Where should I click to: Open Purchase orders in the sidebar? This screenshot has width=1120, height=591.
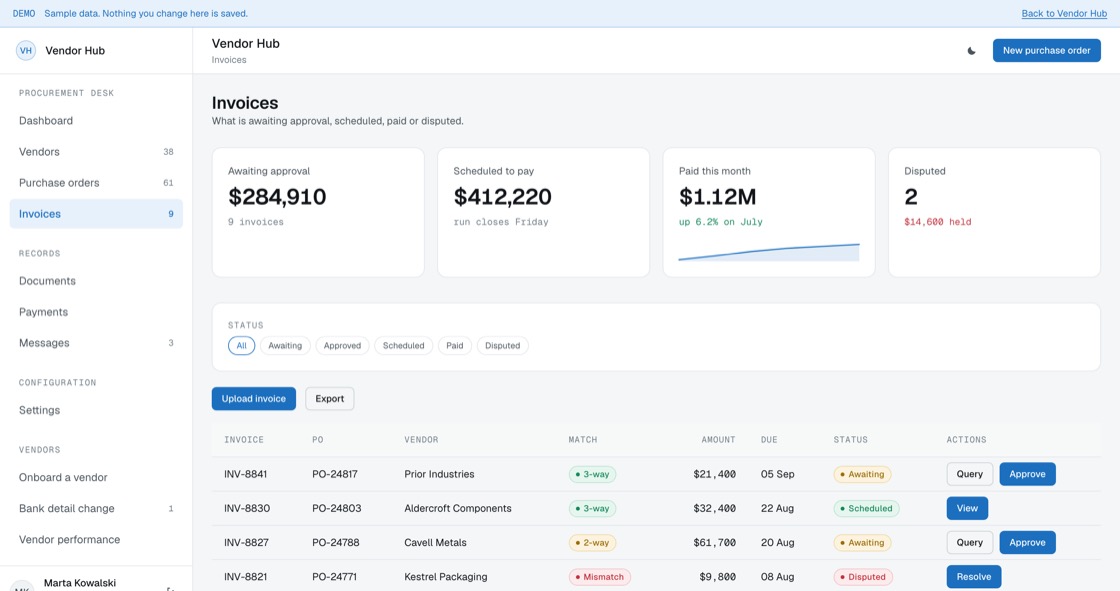(96, 183)
